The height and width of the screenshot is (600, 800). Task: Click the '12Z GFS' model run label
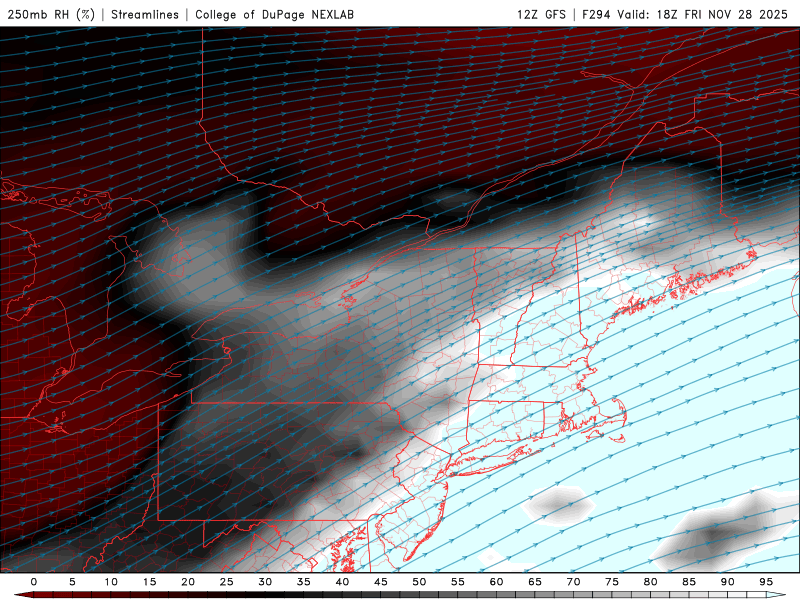[x=541, y=14]
